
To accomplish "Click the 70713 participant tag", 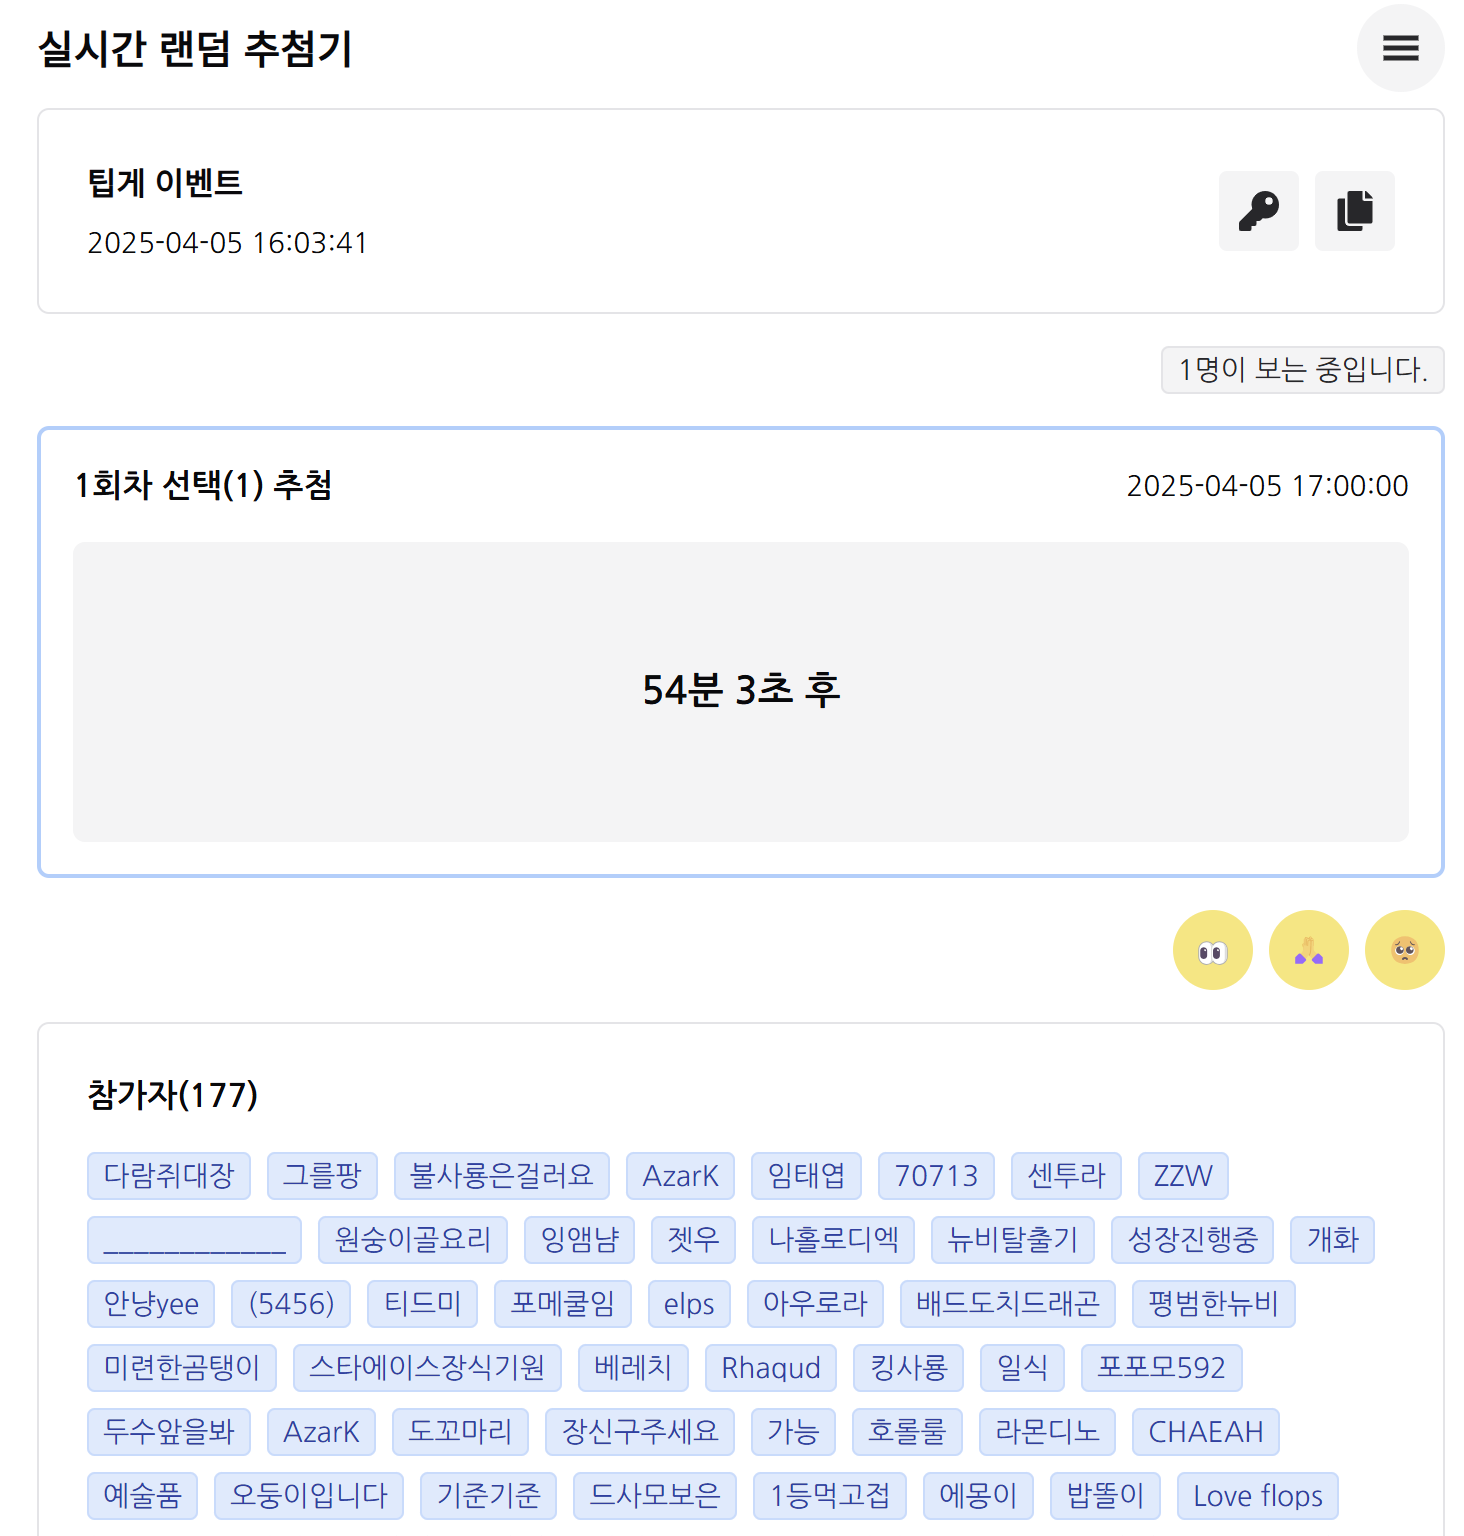I will tap(936, 1176).
